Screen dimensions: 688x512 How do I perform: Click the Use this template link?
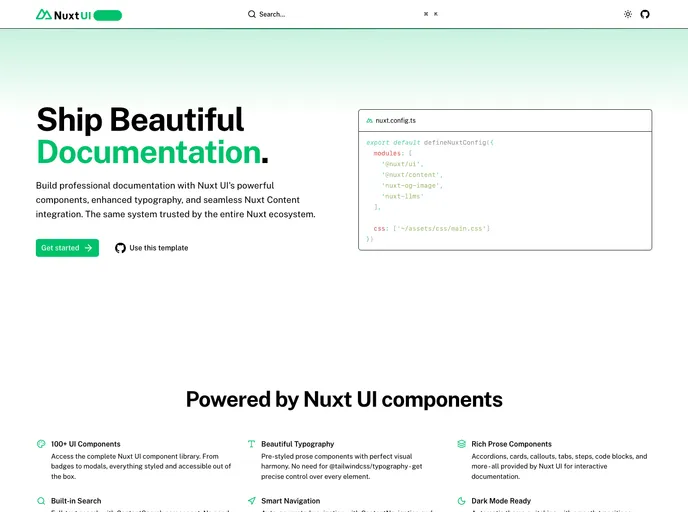151,248
